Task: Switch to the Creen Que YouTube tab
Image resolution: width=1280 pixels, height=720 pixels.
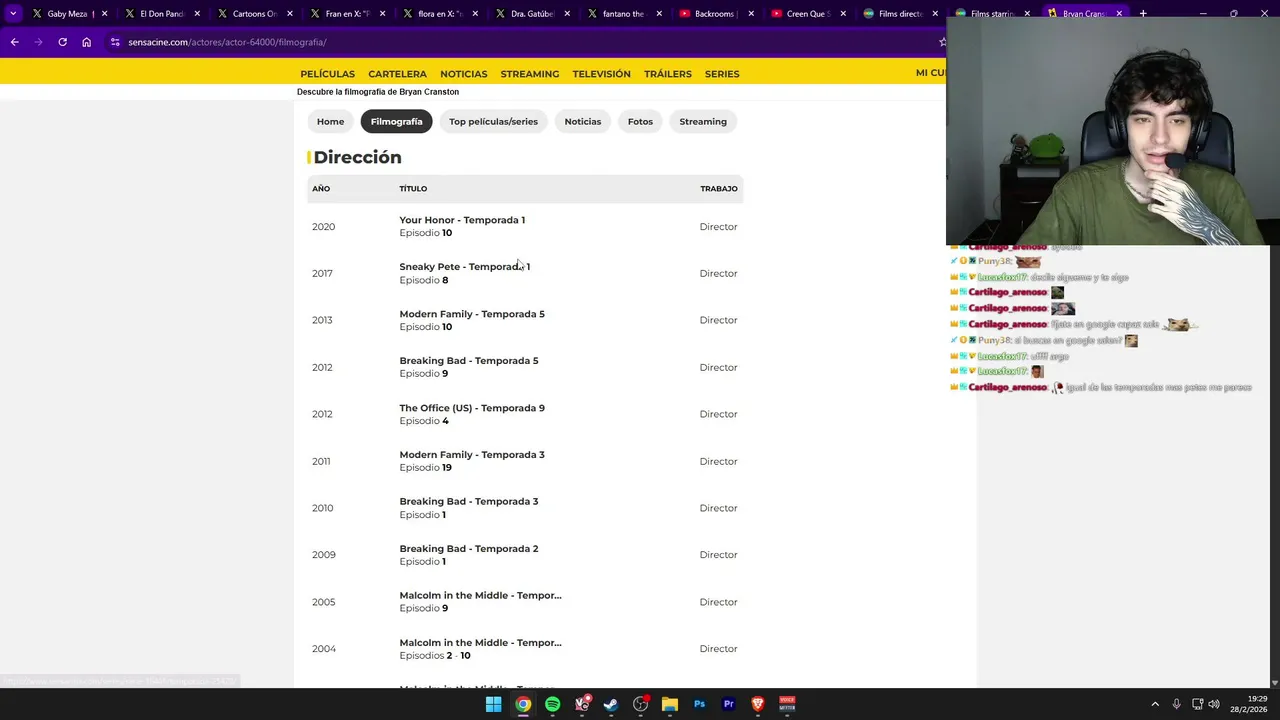Action: [x=808, y=14]
